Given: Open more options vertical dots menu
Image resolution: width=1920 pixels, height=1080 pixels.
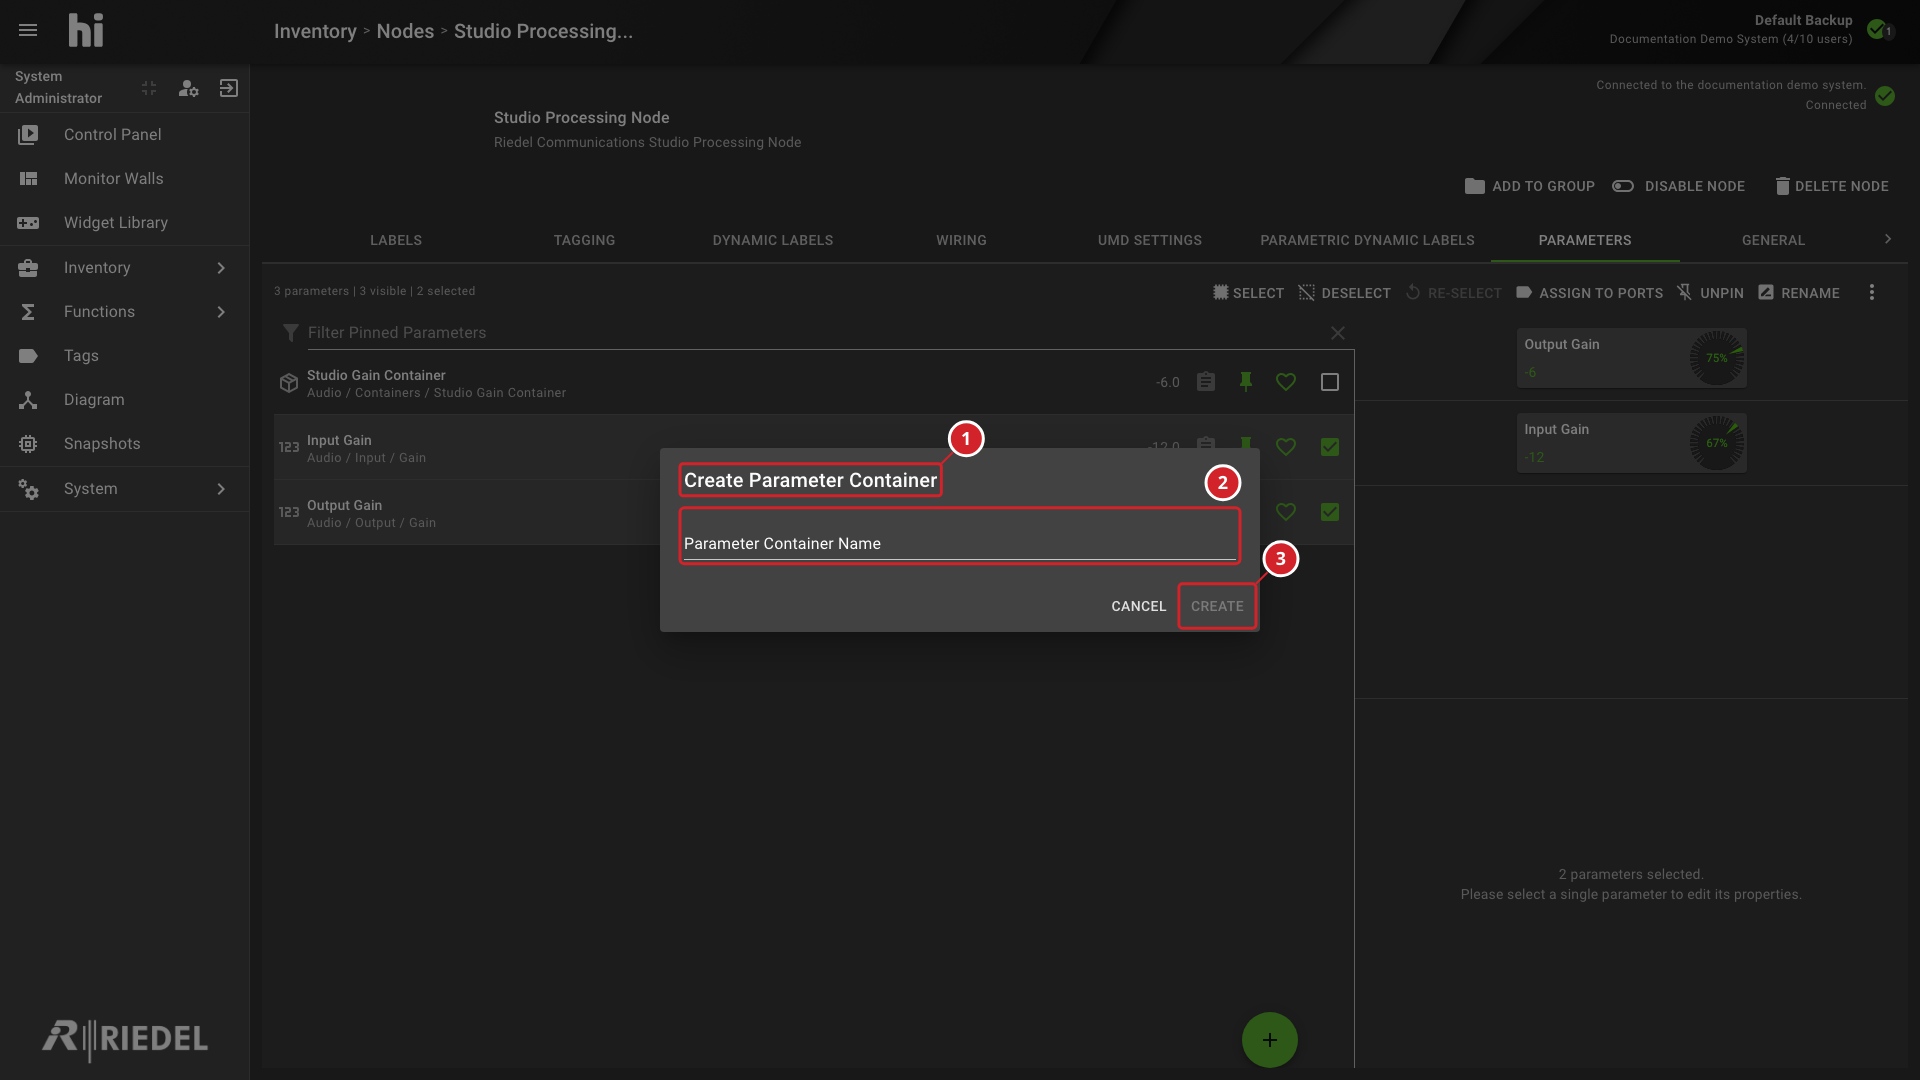Looking at the screenshot, I should [1872, 292].
